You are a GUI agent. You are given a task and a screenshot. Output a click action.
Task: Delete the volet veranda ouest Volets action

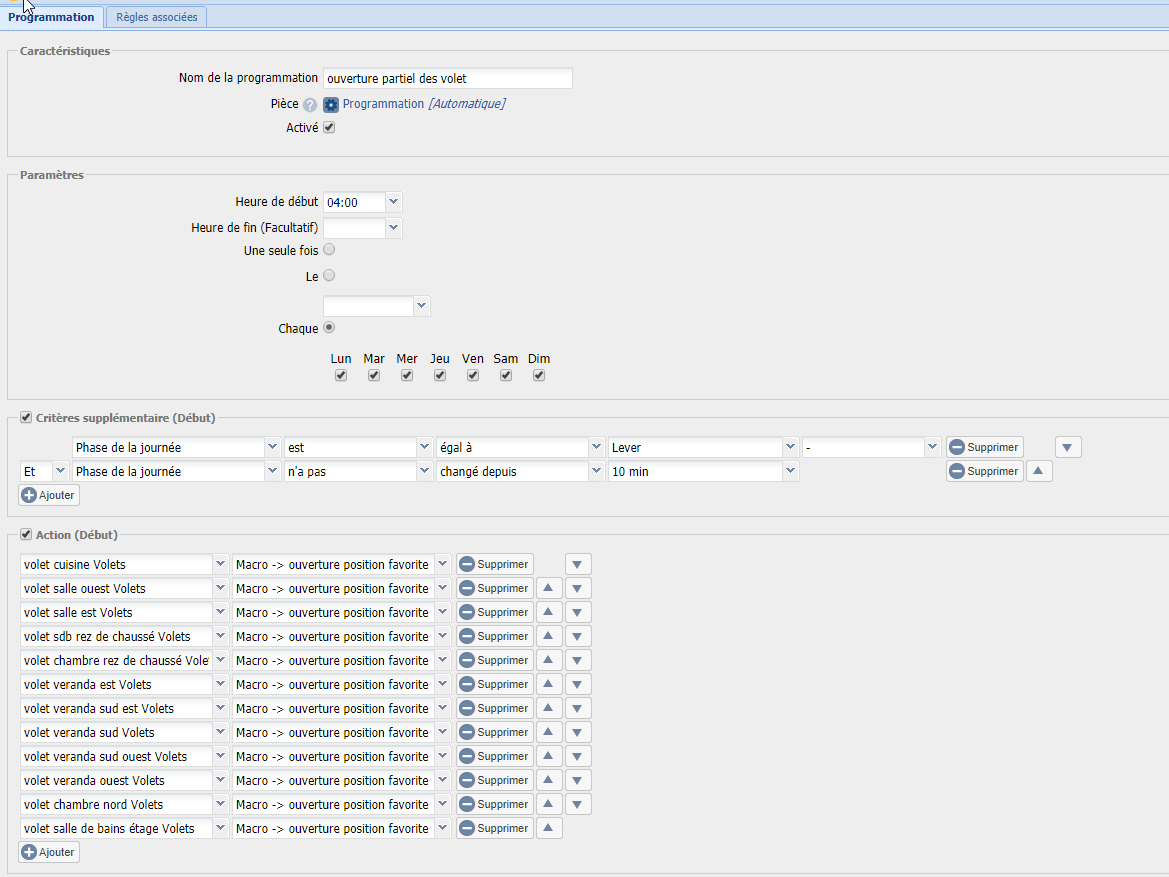495,780
